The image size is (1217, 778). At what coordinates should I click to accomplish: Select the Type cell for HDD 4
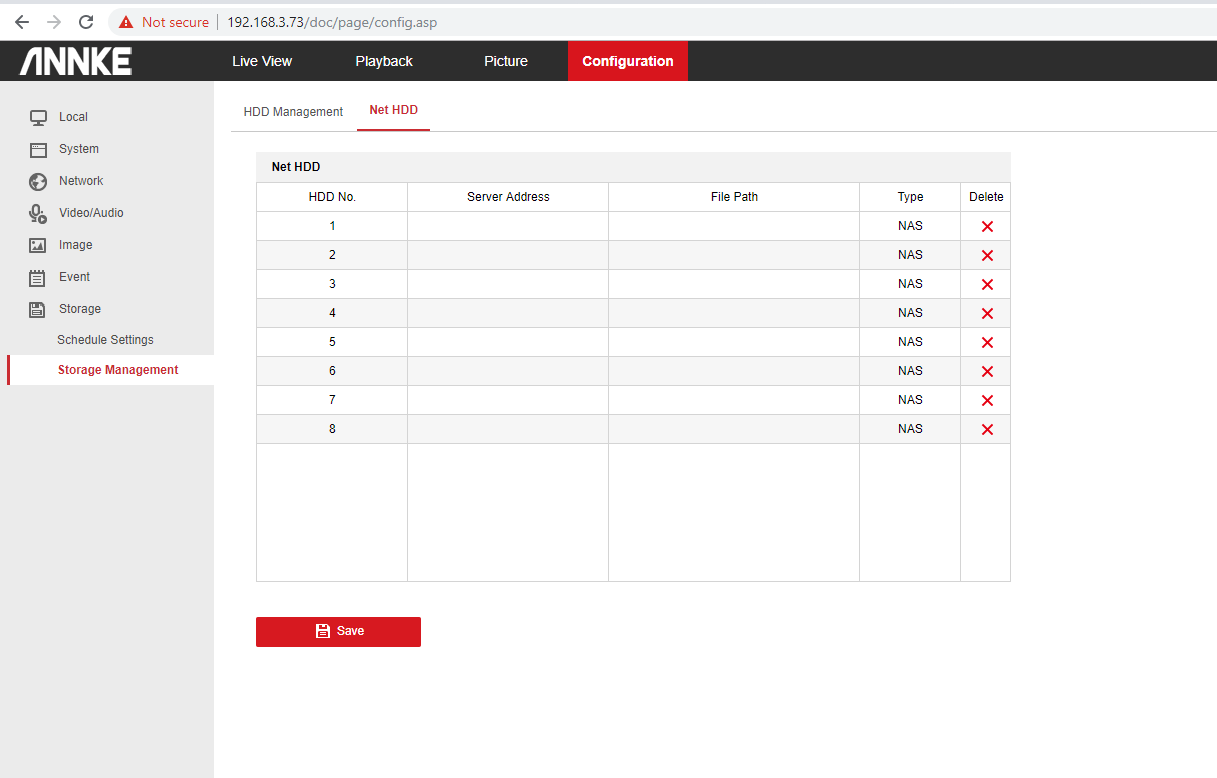coord(910,313)
